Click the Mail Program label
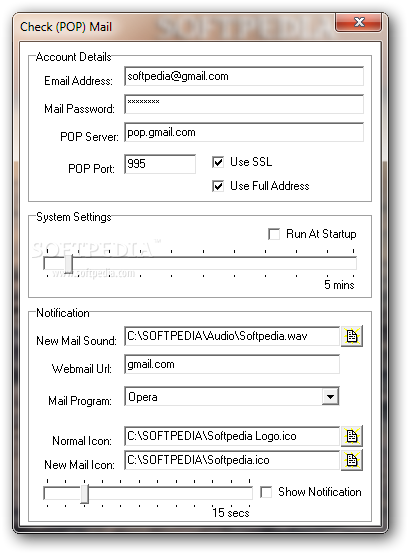Screen dimensions: 409x554 (x=80, y=401)
